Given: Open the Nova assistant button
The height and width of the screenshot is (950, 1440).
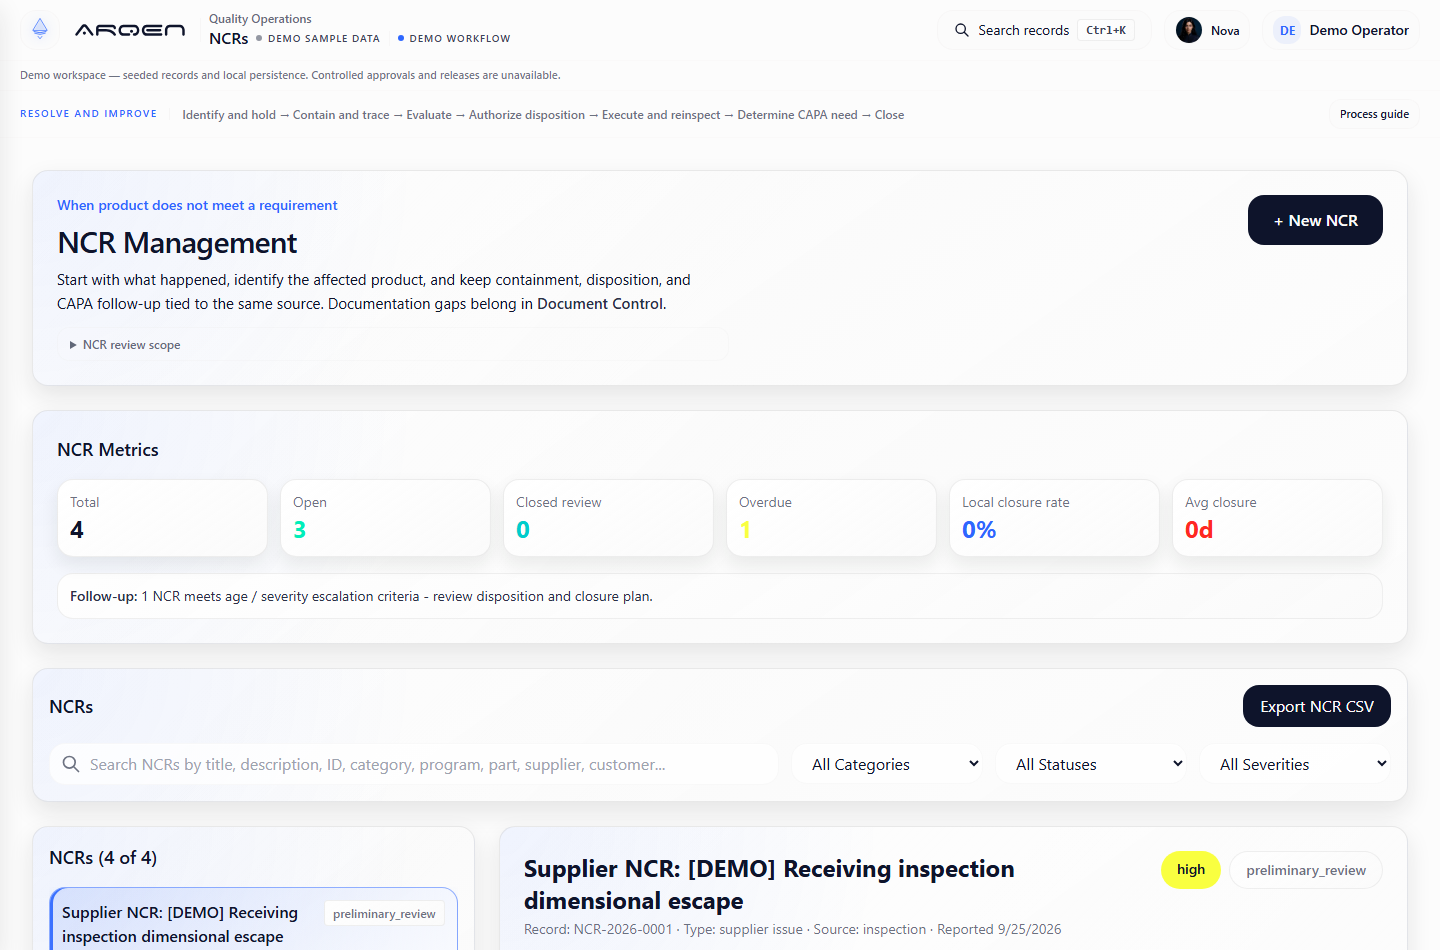Looking at the screenshot, I should (x=1207, y=30).
